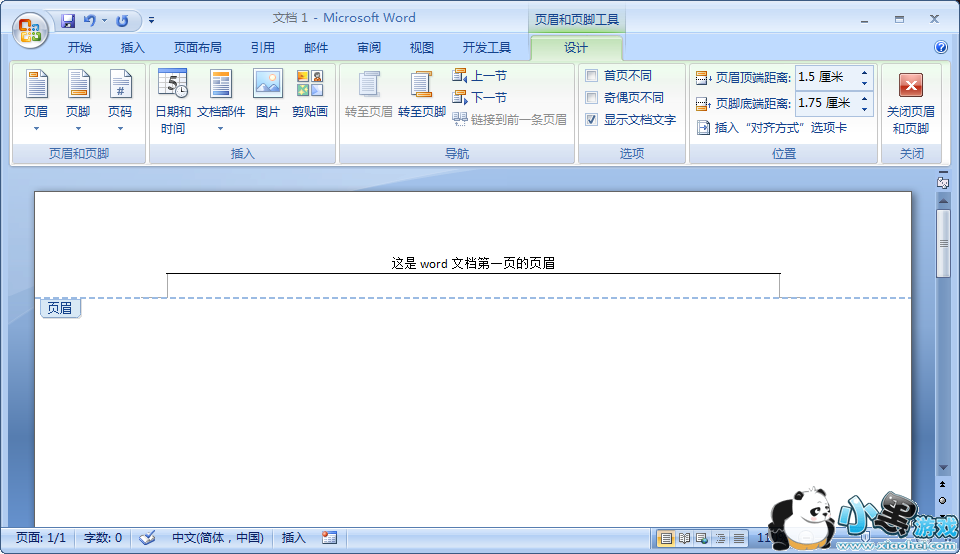The image size is (960, 554).
Task: Save the document via quick access
Action: [x=68, y=21]
